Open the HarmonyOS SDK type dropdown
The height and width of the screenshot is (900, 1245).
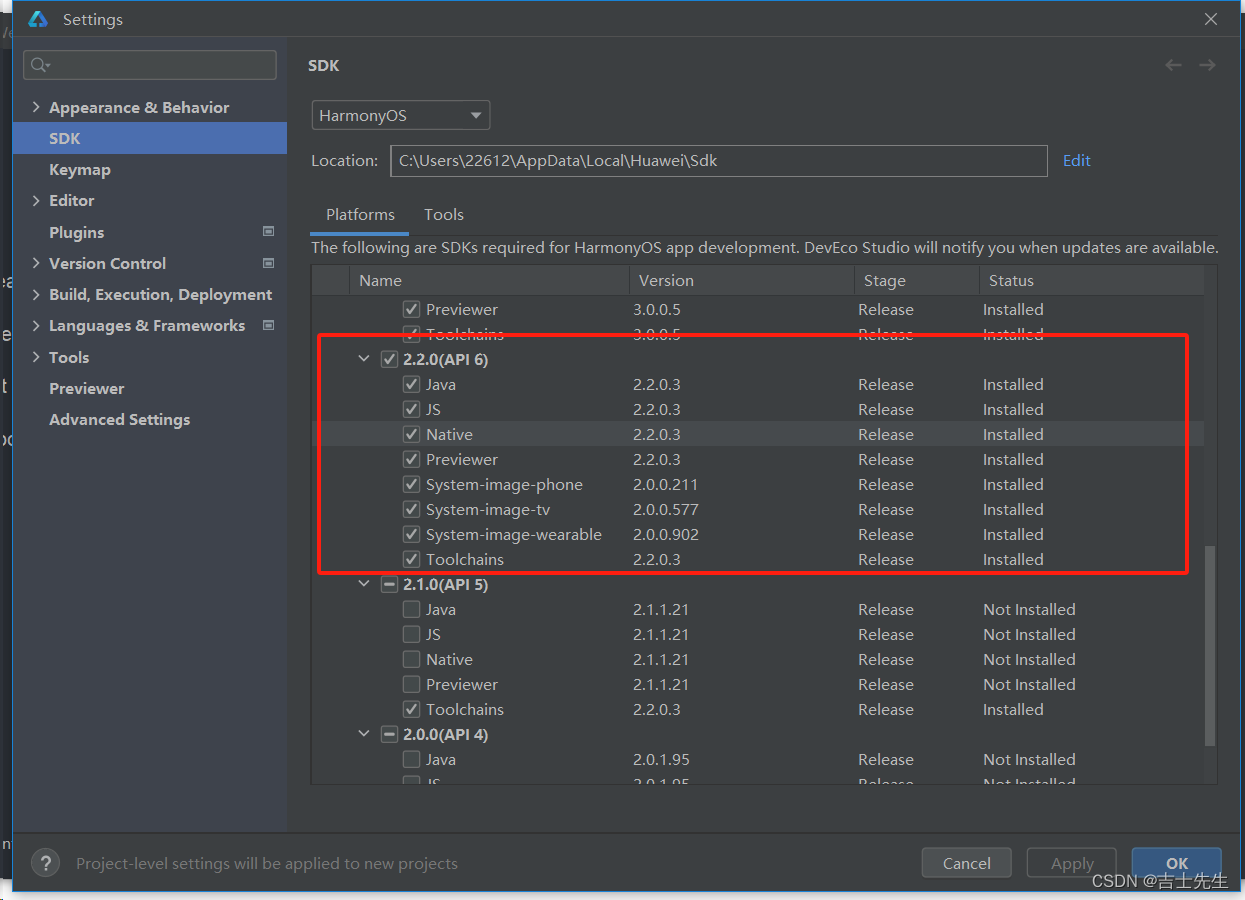[400, 115]
